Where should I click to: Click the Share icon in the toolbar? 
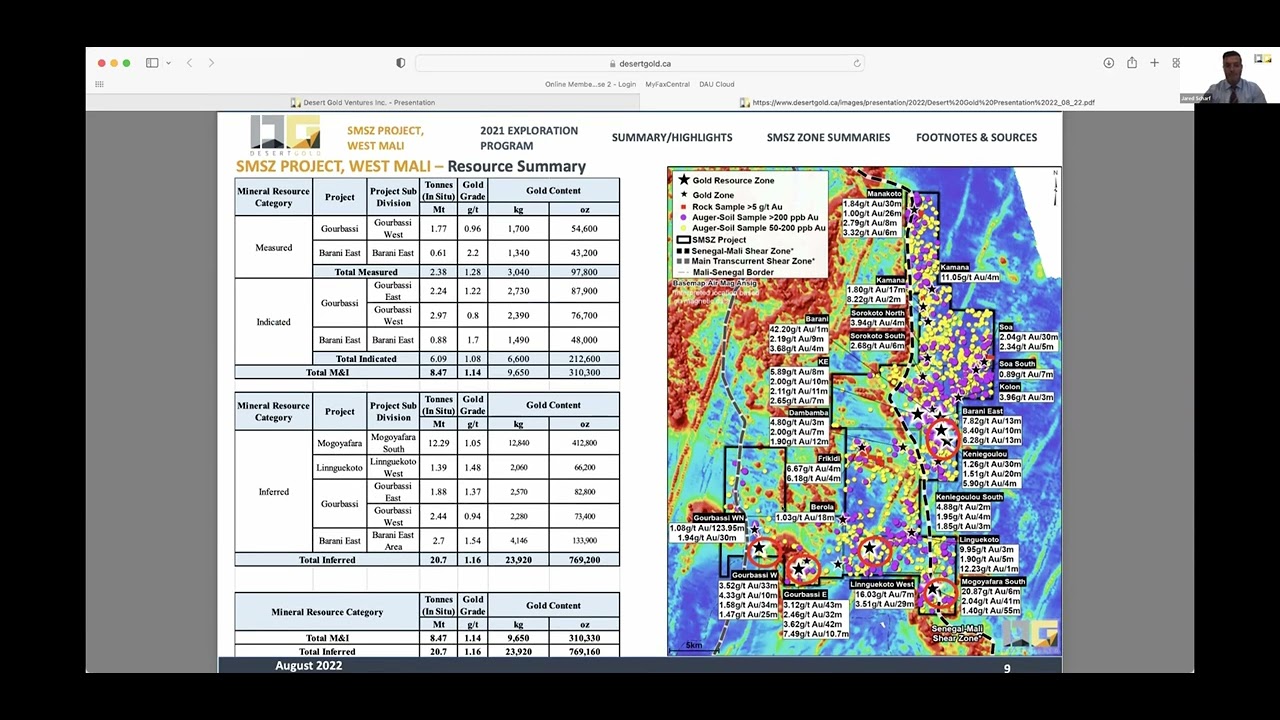click(x=1132, y=63)
